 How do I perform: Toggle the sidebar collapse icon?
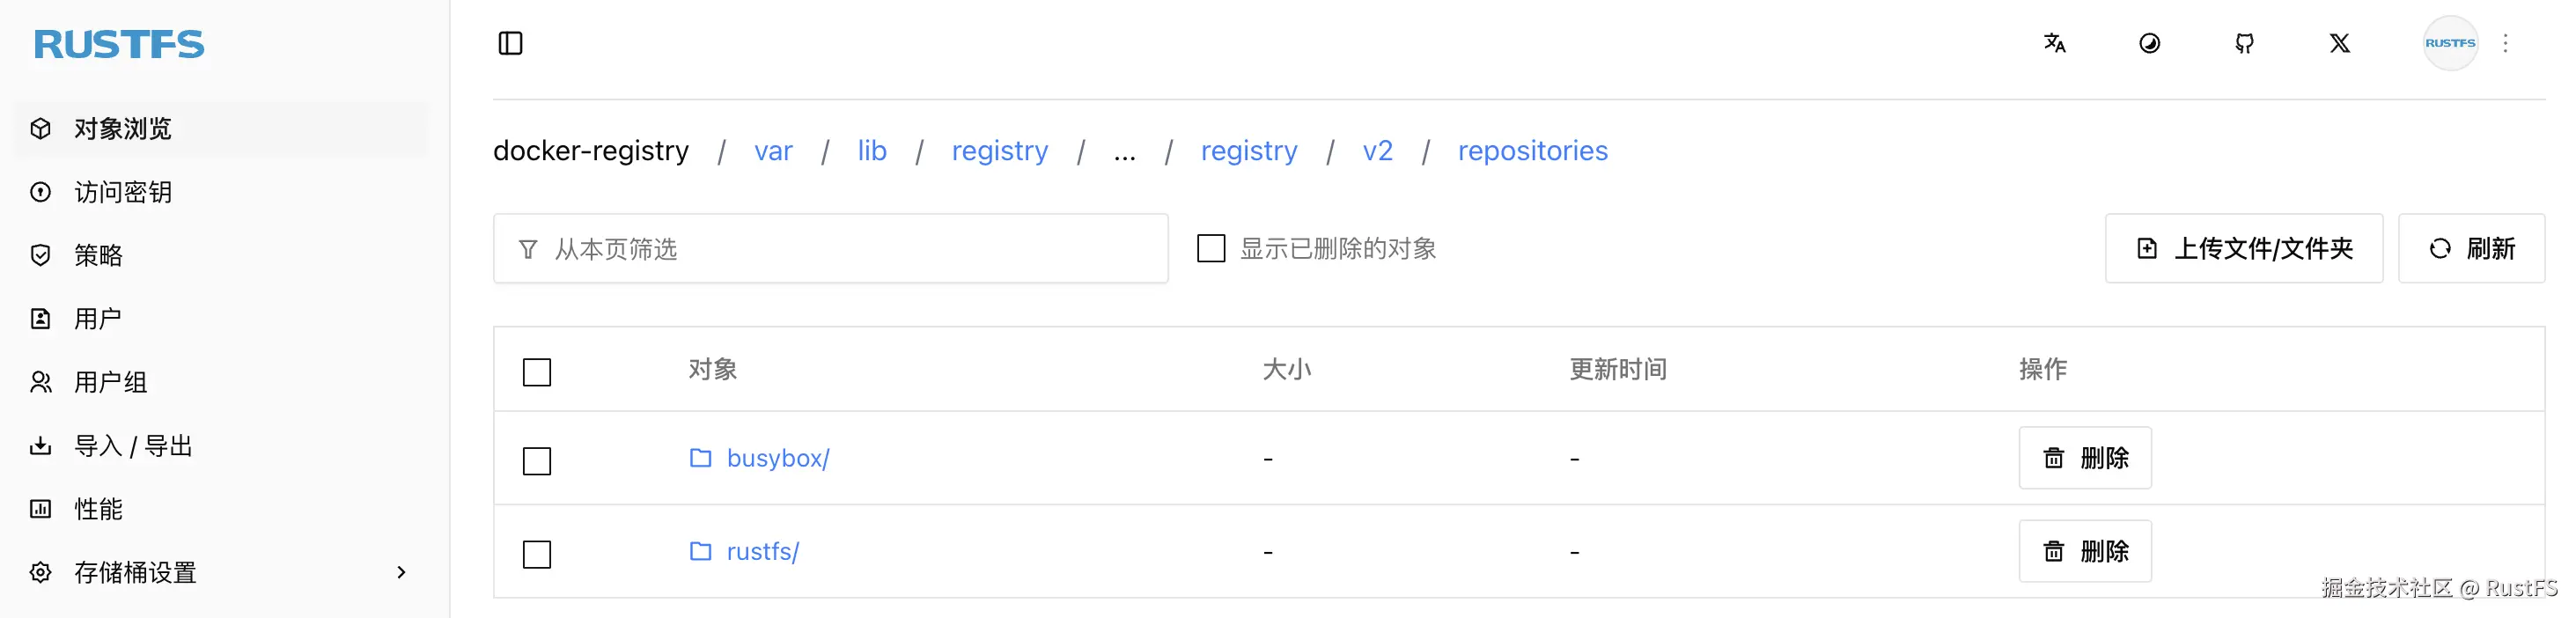[x=510, y=43]
